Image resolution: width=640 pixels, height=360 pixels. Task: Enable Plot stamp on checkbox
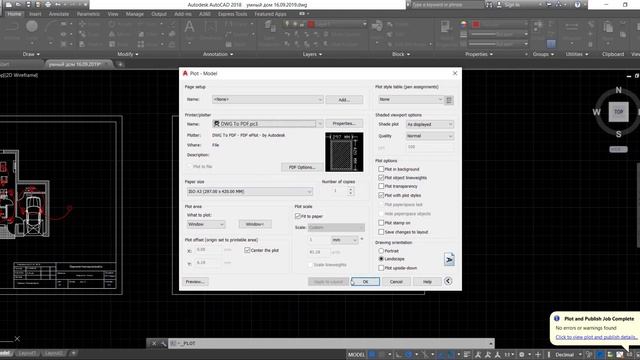pos(381,223)
